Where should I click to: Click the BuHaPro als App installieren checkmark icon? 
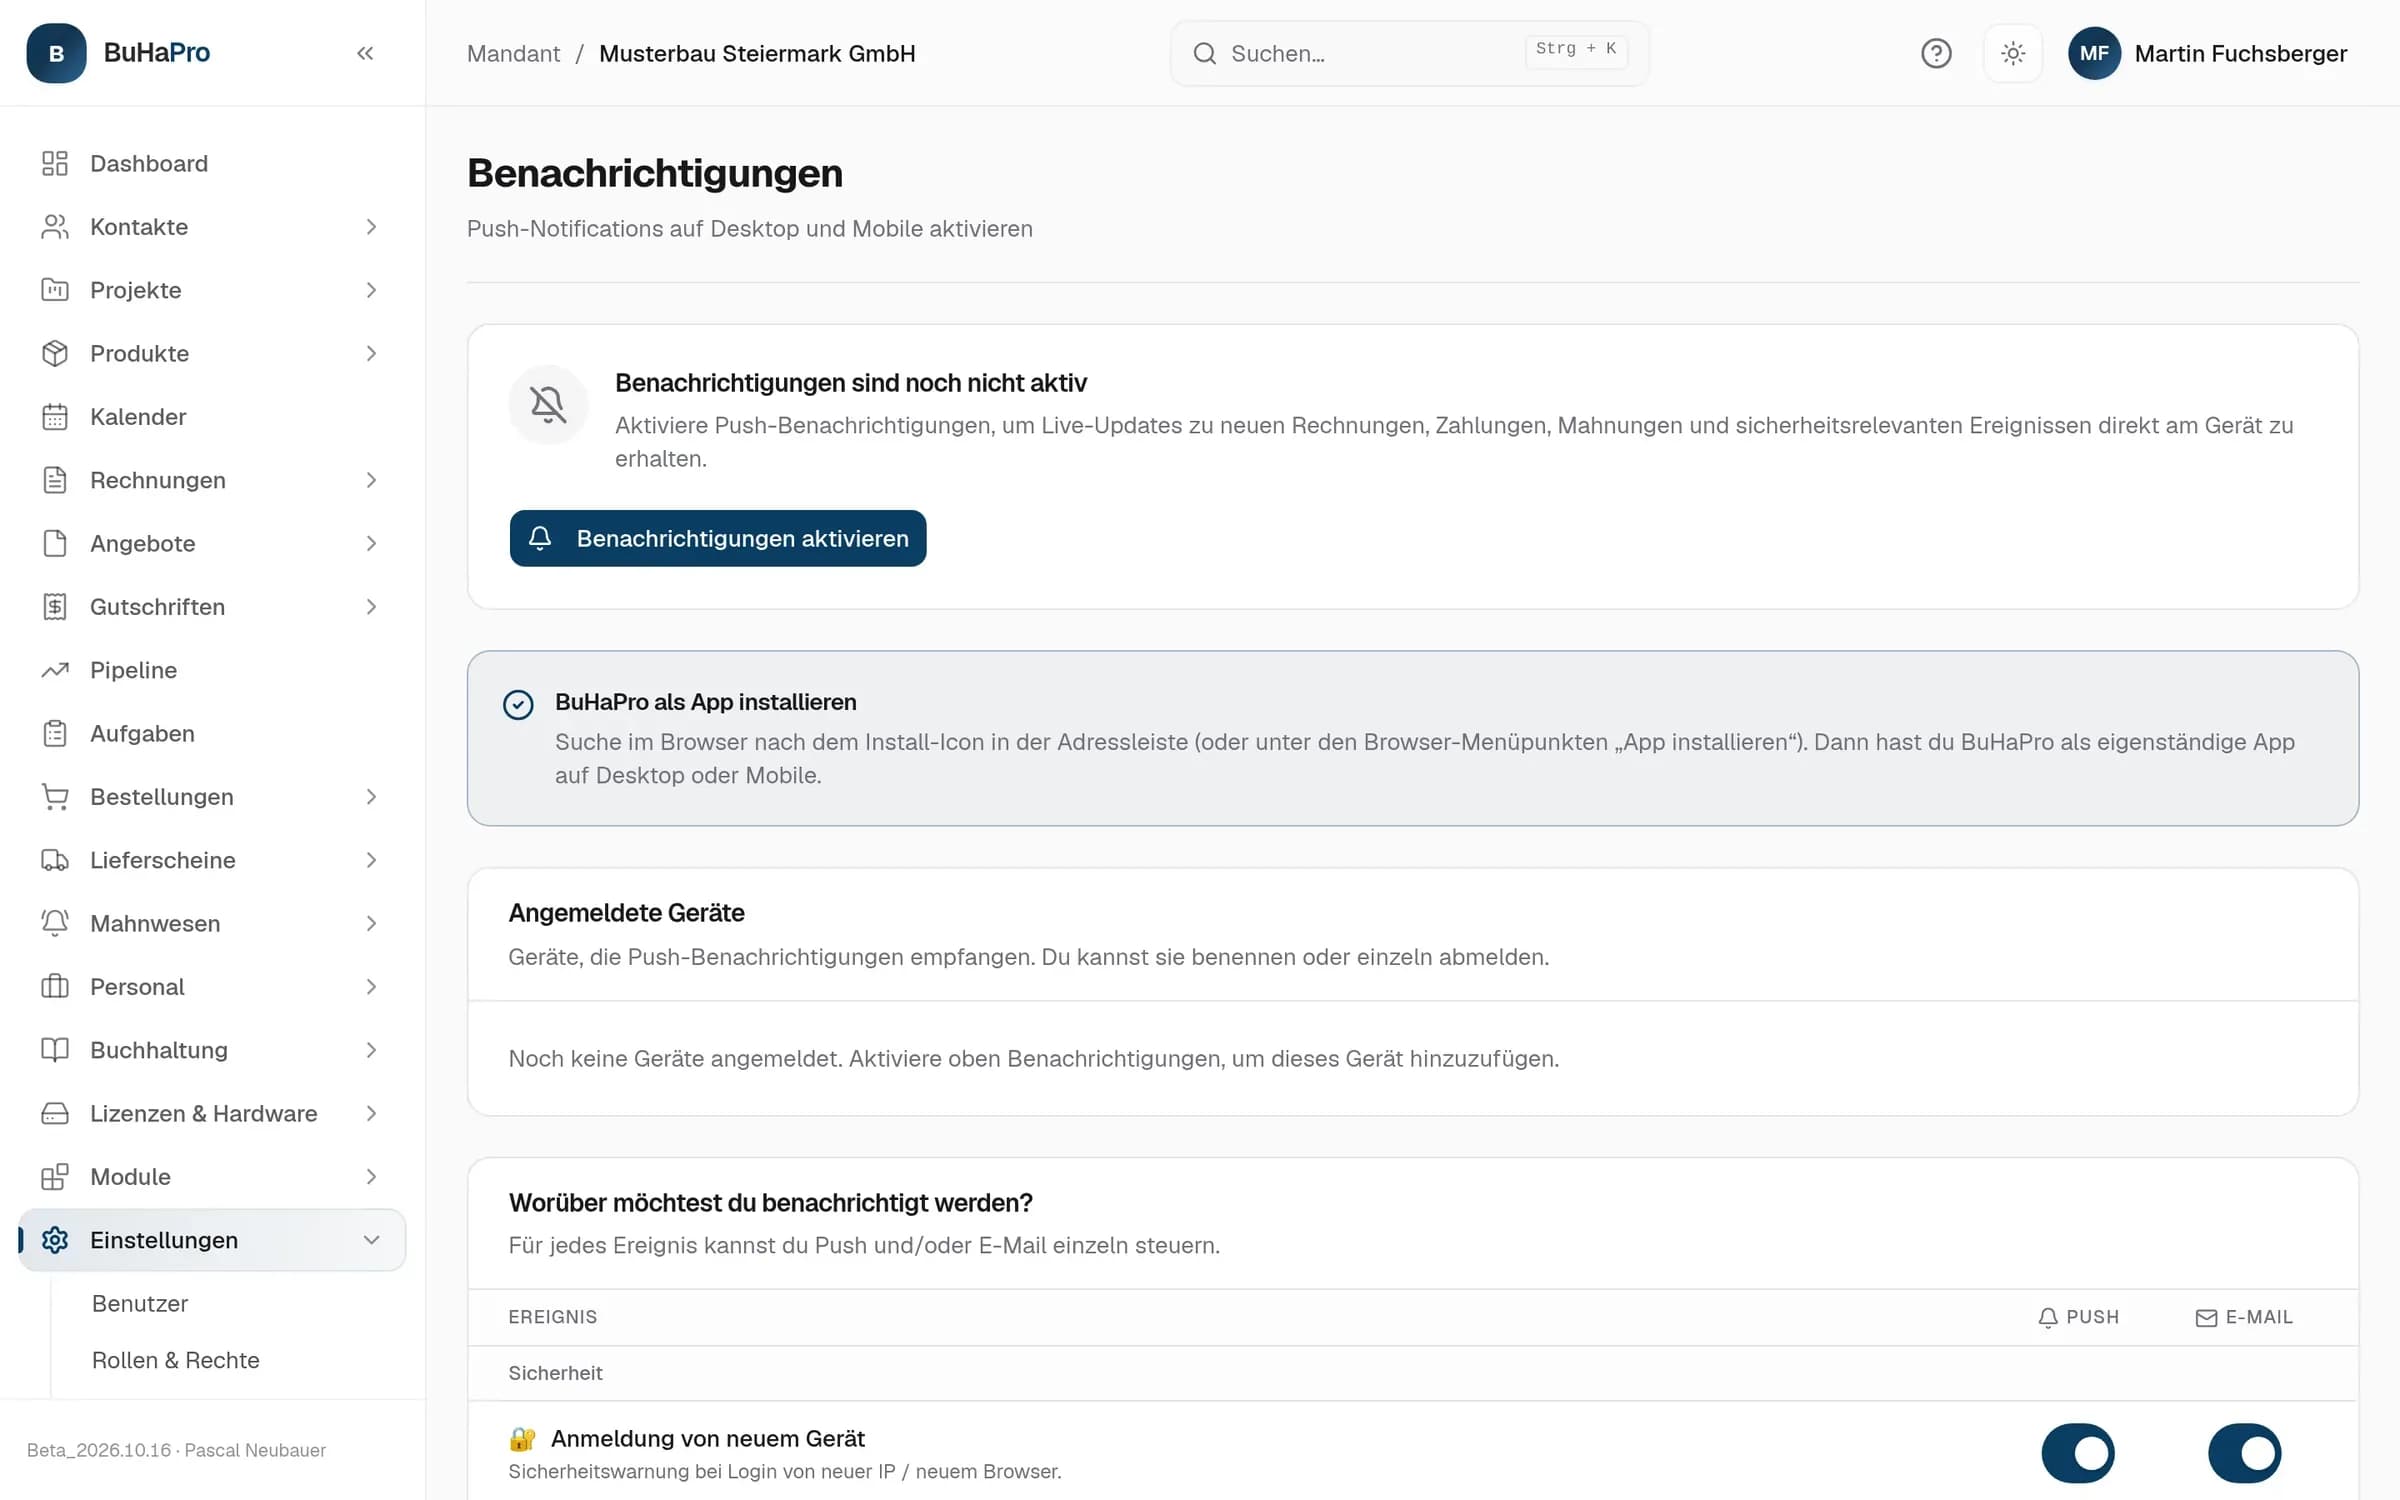point(518,704)
